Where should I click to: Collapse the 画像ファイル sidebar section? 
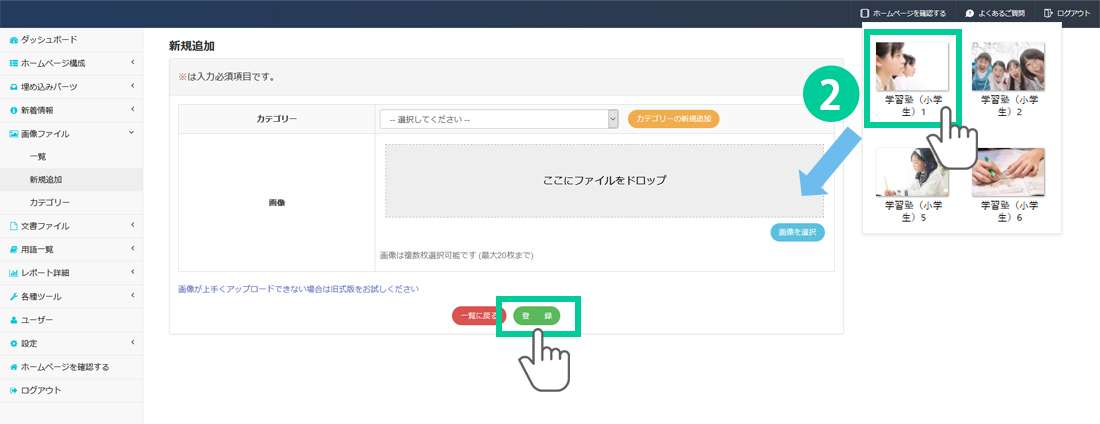click(131, 133)
